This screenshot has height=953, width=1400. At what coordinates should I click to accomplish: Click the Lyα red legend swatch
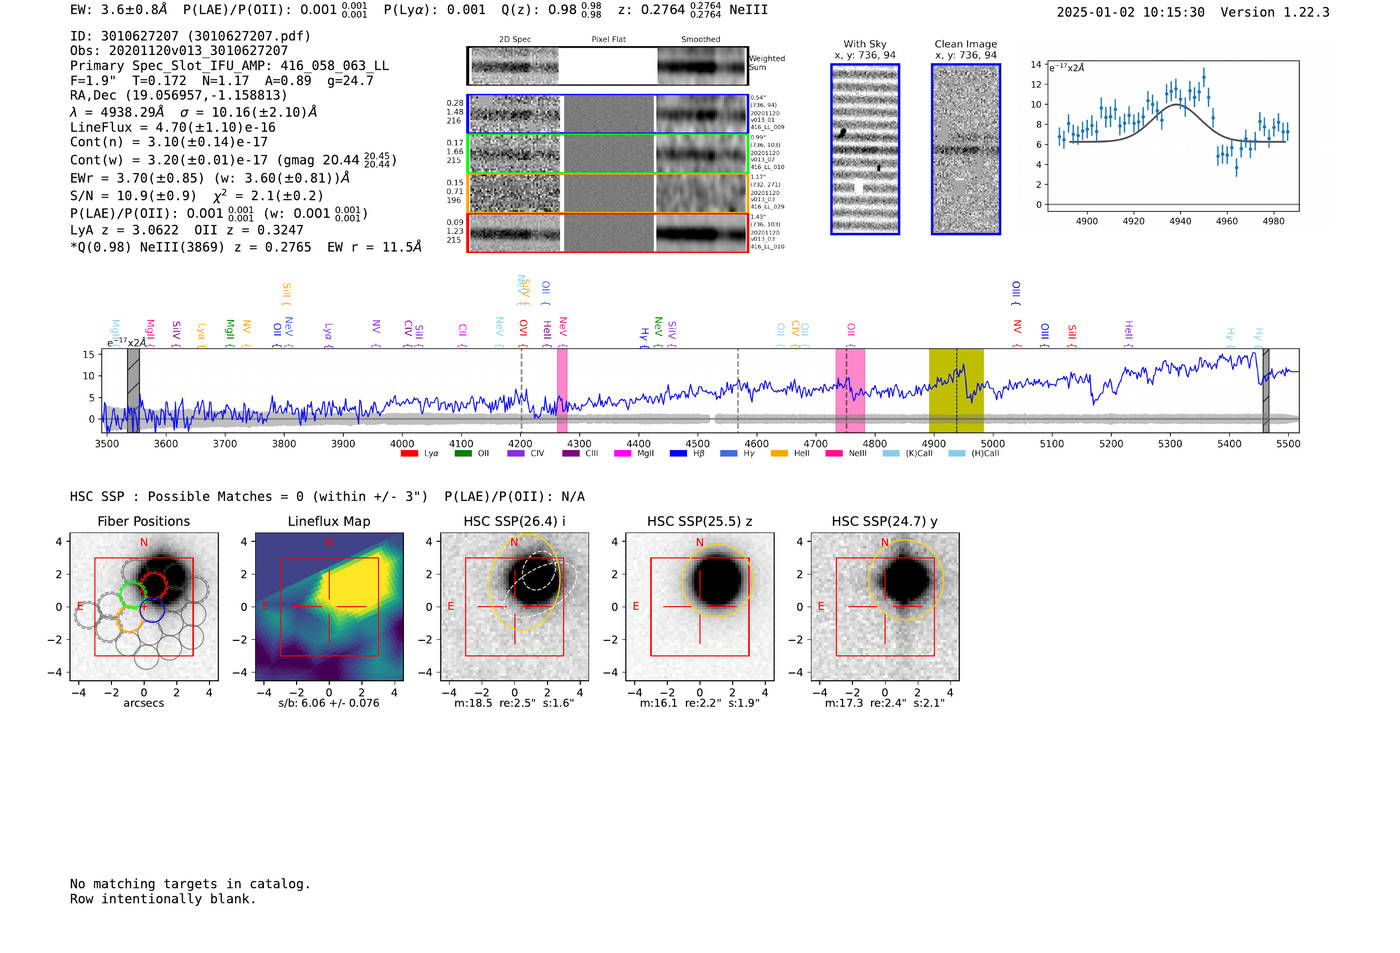409,454
